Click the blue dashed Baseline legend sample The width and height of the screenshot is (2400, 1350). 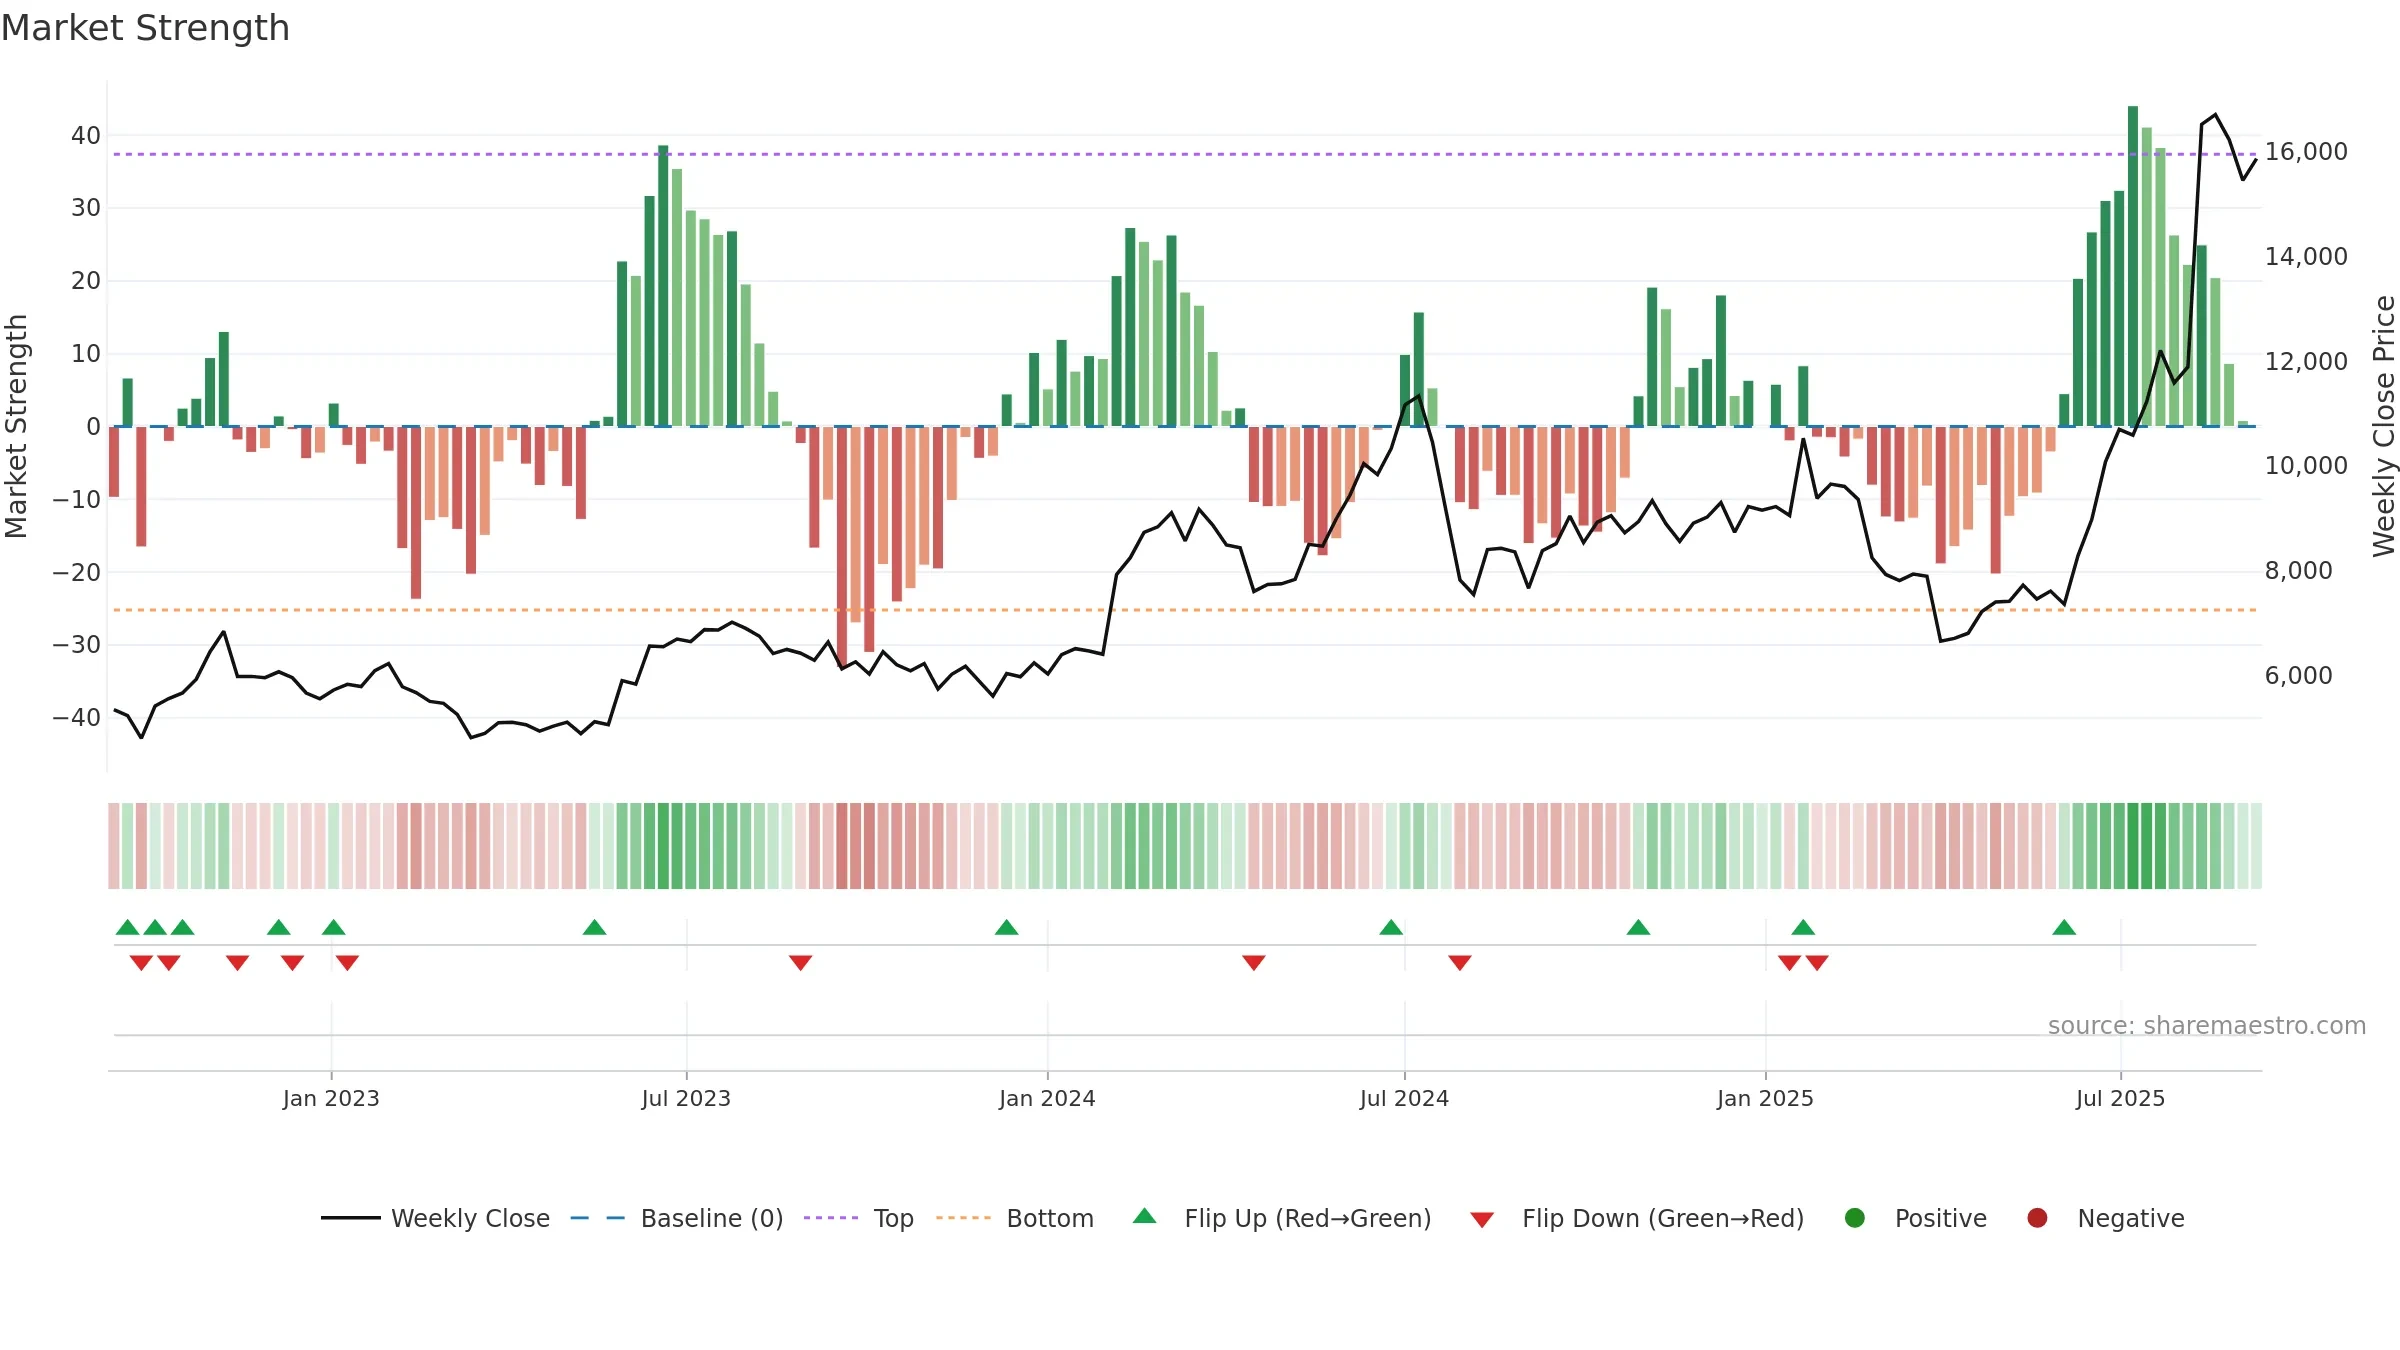pos(597,1218)
